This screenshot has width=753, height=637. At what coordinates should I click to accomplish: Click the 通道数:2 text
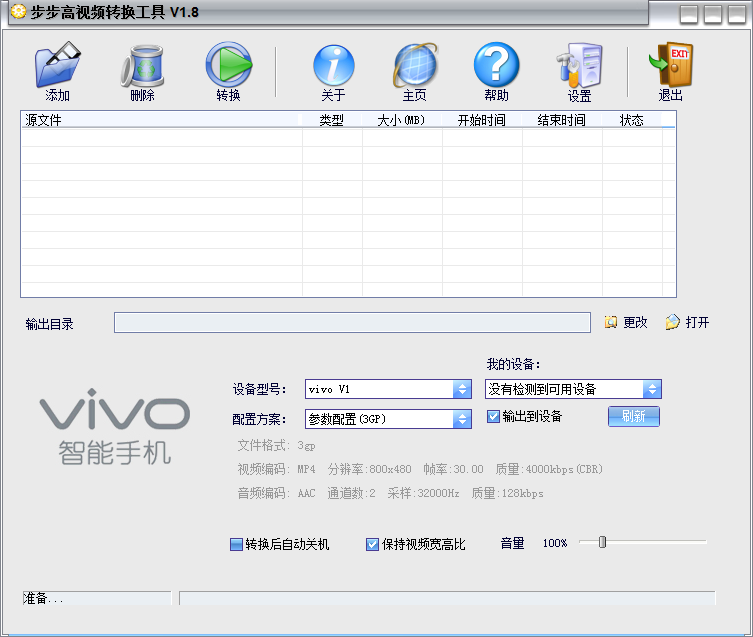click(x=351, y=493)
